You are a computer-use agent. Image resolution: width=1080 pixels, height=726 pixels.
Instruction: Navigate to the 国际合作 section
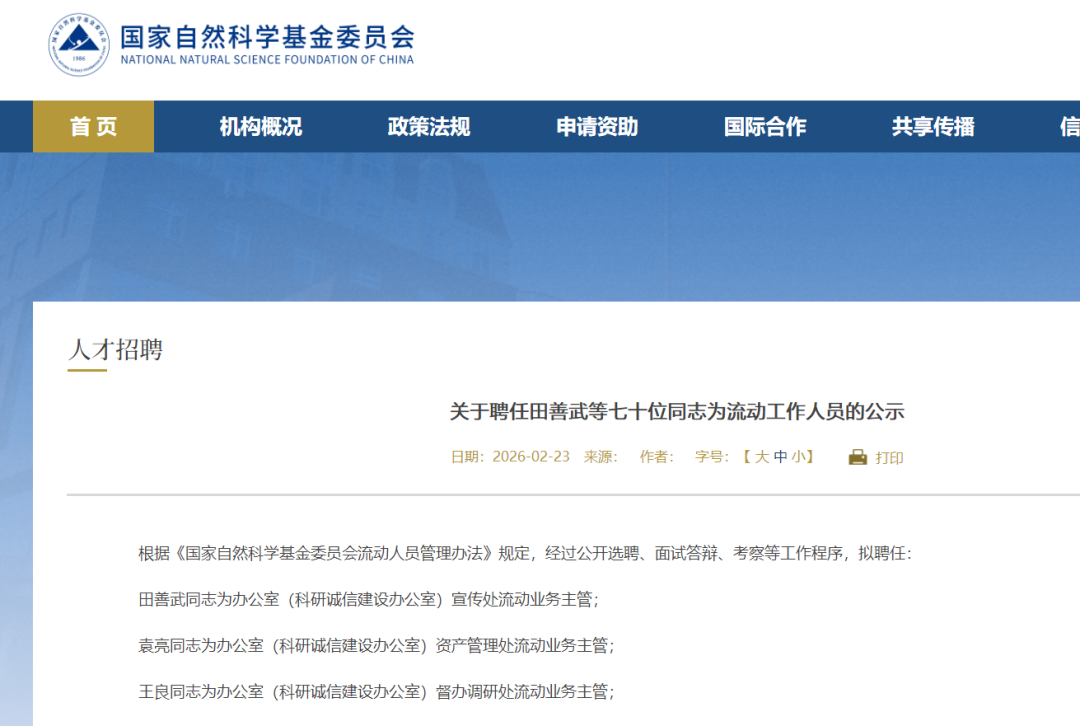765,127
